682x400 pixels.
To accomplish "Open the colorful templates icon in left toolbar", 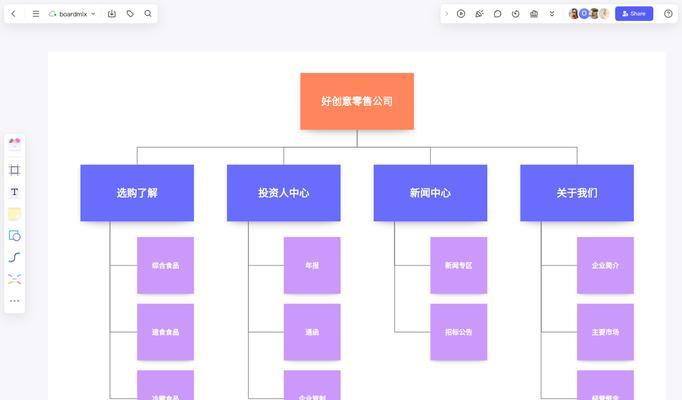I will pyautogui.click(x=14, y=143).
